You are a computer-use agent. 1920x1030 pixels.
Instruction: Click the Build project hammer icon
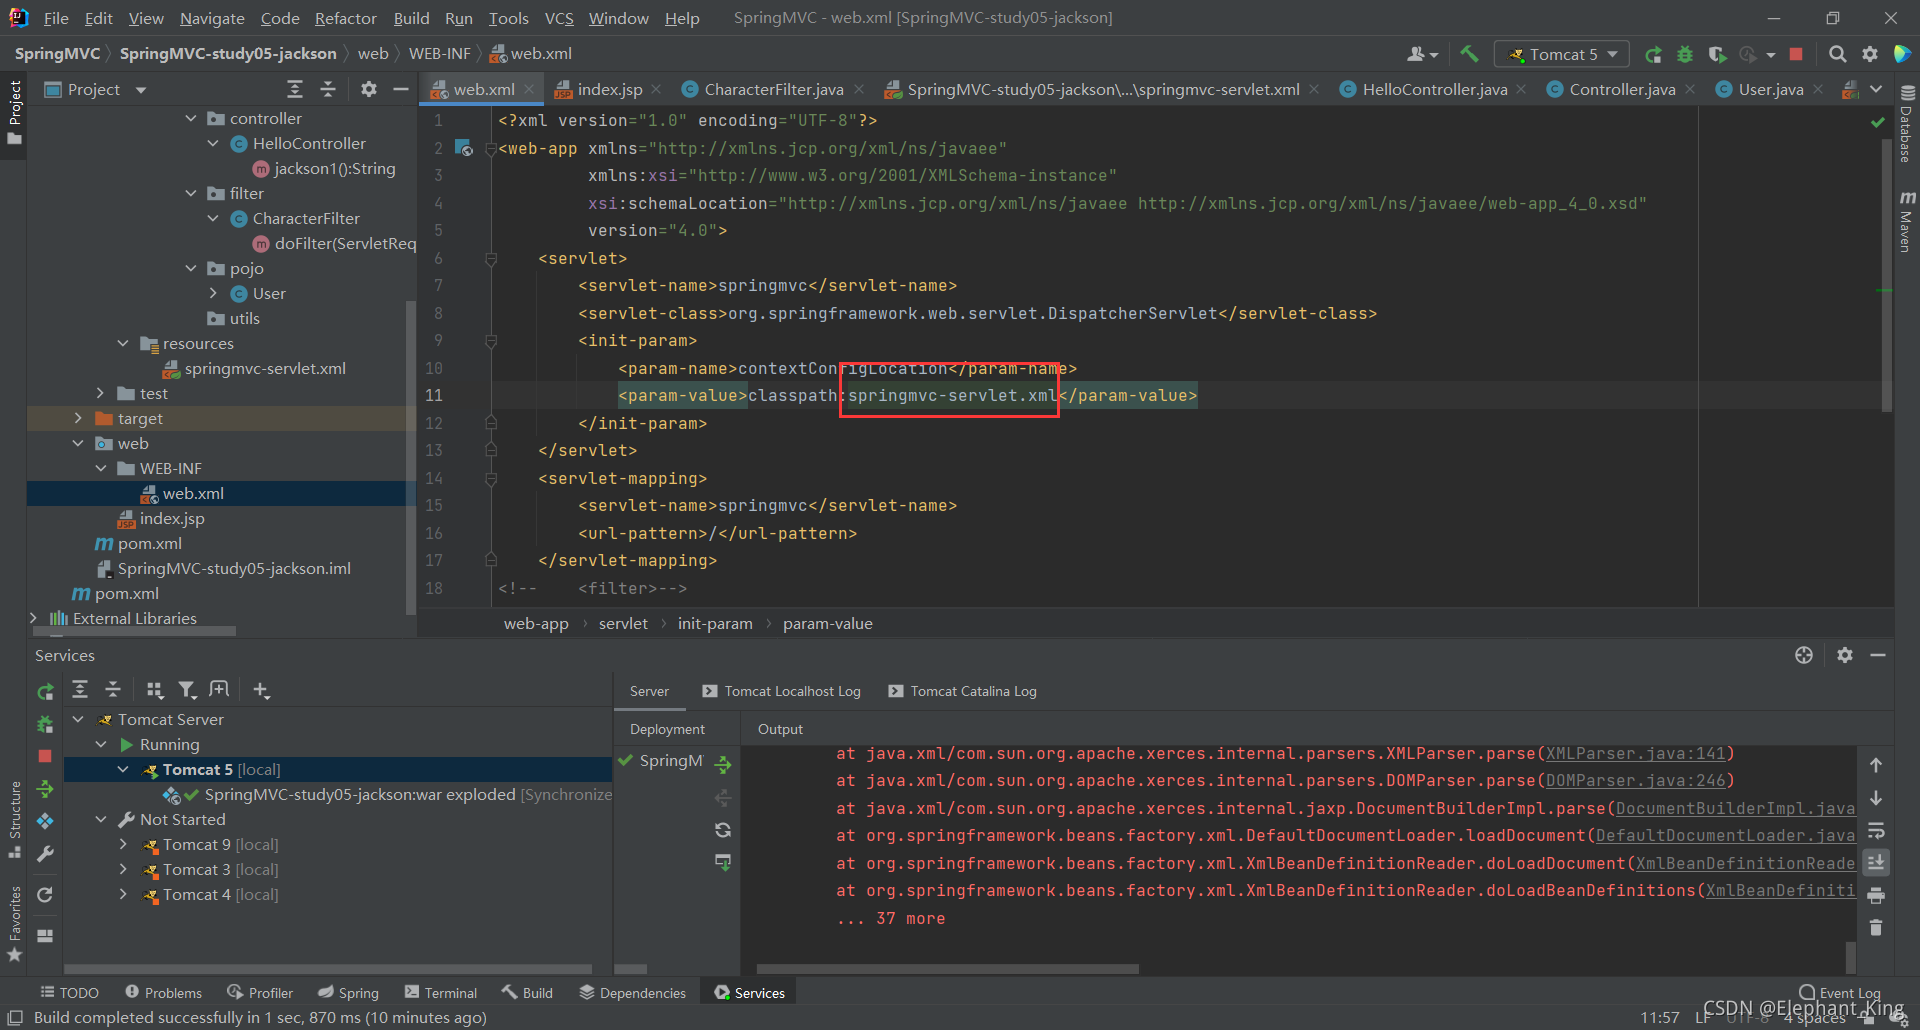click(1469, 54)
